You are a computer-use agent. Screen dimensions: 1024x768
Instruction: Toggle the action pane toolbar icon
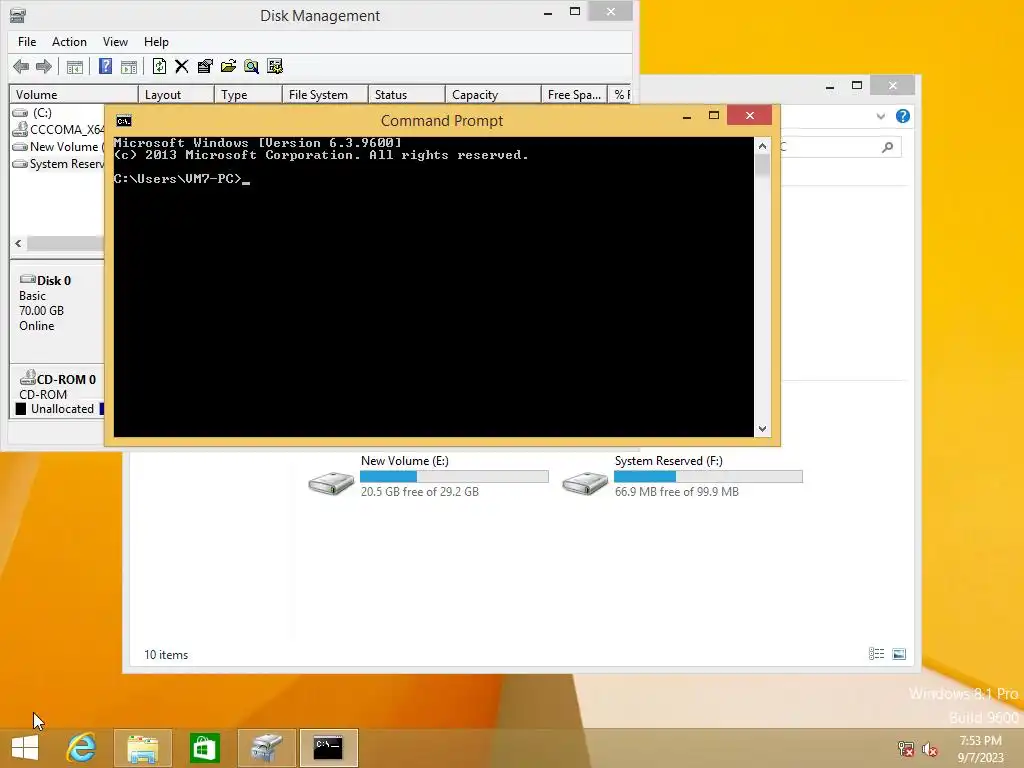(129, 67)
